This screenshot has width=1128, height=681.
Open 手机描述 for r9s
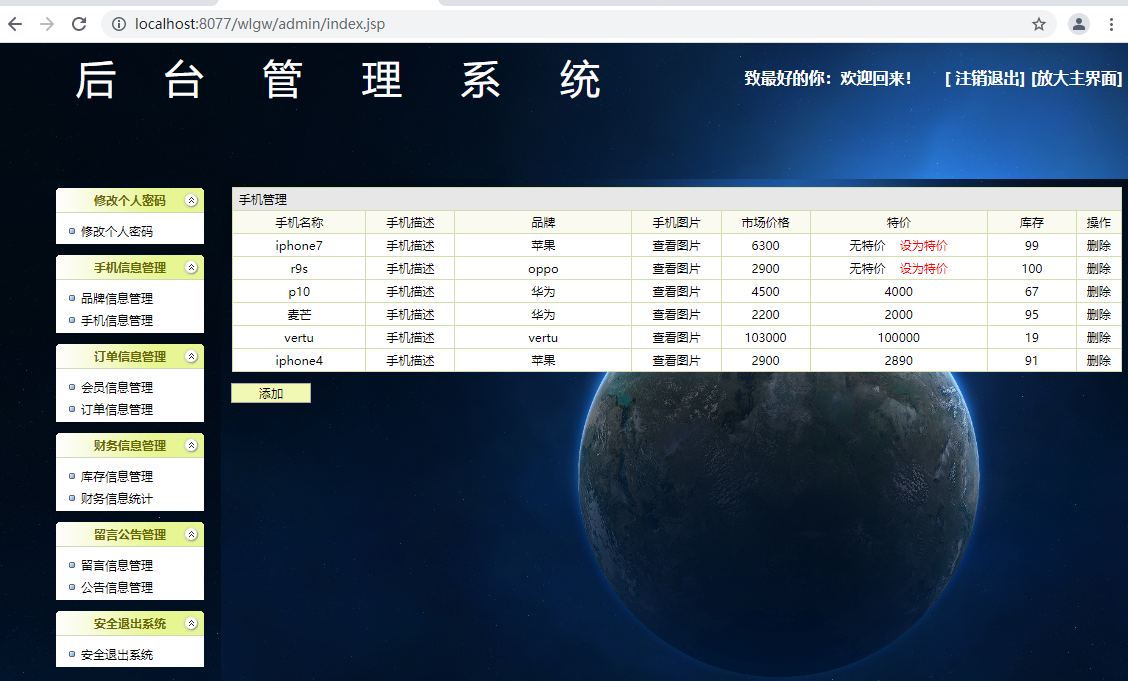(x=410, y=269)
